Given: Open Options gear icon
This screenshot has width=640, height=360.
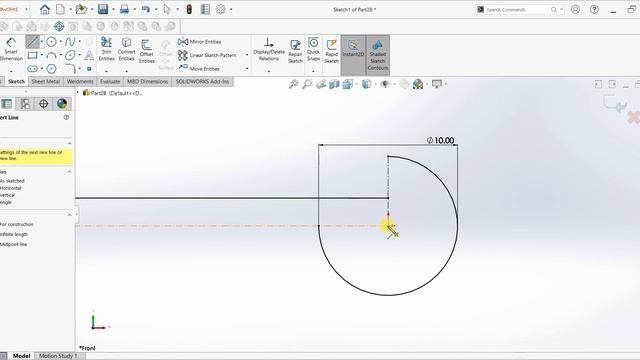Looking at the screenshot, I should point(220,9).
